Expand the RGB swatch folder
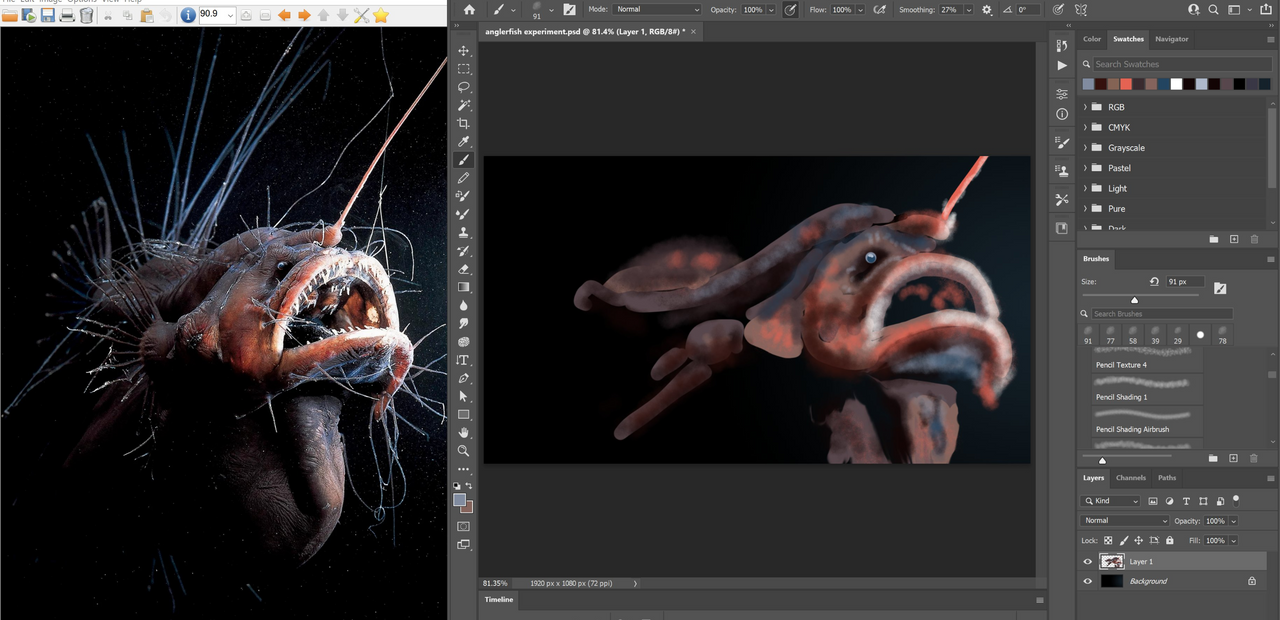 [1085, 107]
